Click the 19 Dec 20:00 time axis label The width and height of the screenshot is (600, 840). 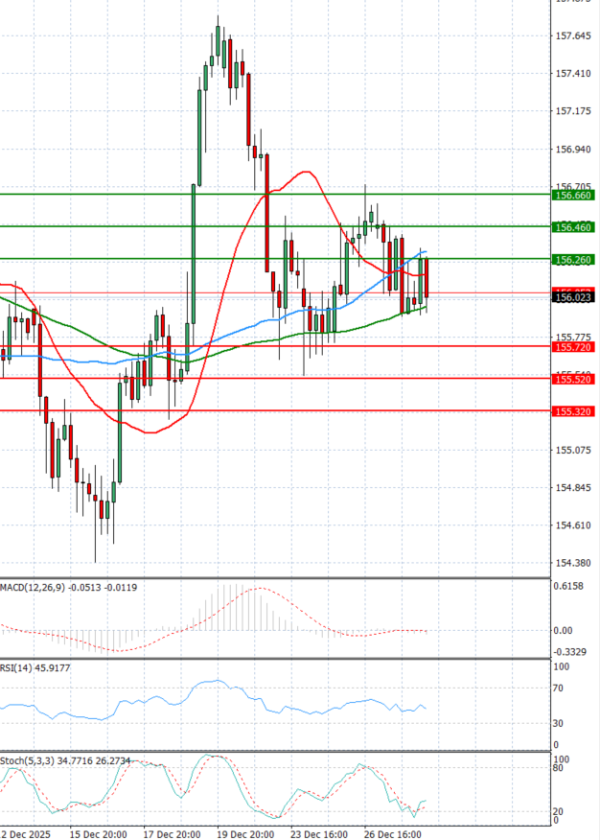pyautogui.click(x=245, y=832)
